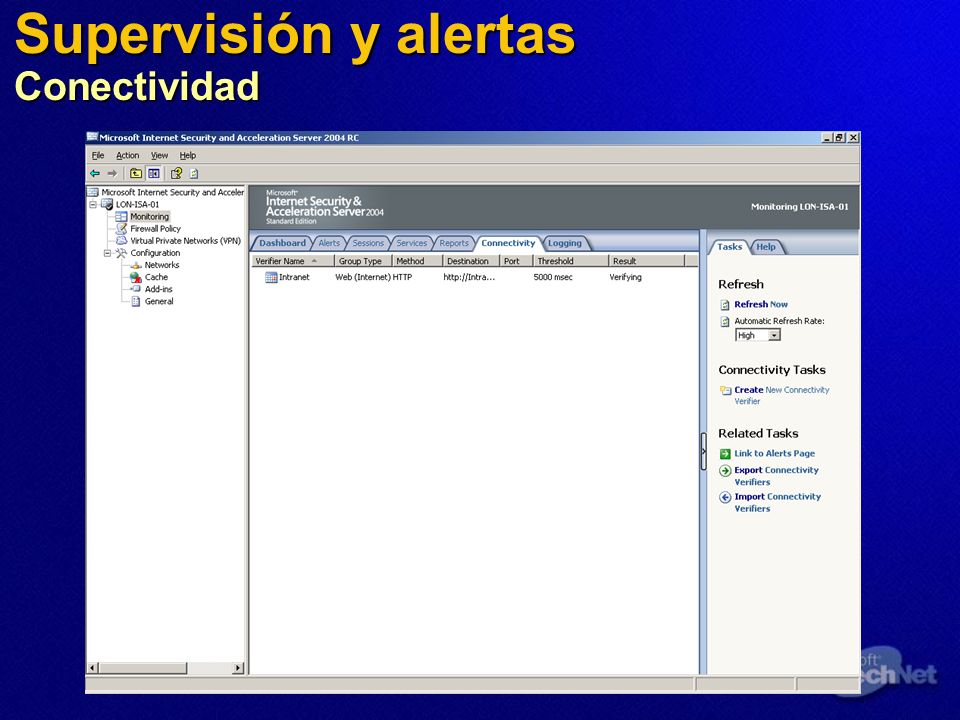The height and width of the screenshot is (720, 960).
Task: Open the Automatic Refresh Rate High dropdown
Action: tap(774, 336)
